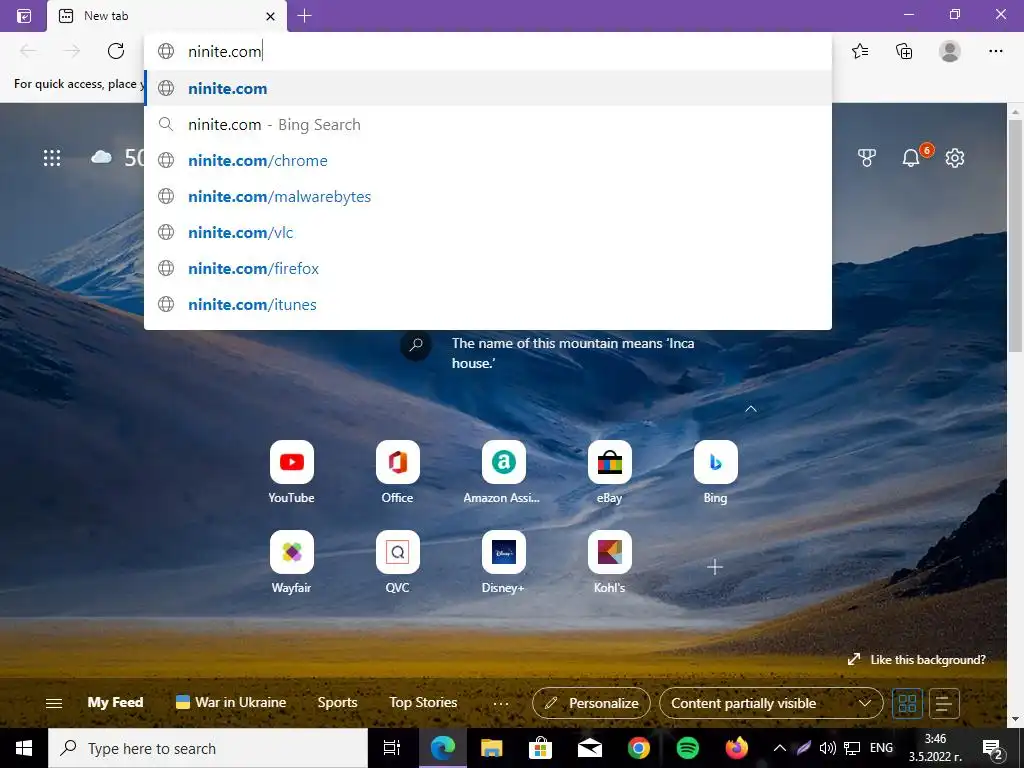Click the page vertical scrollbar
1024x768 pixels.
1016,235
